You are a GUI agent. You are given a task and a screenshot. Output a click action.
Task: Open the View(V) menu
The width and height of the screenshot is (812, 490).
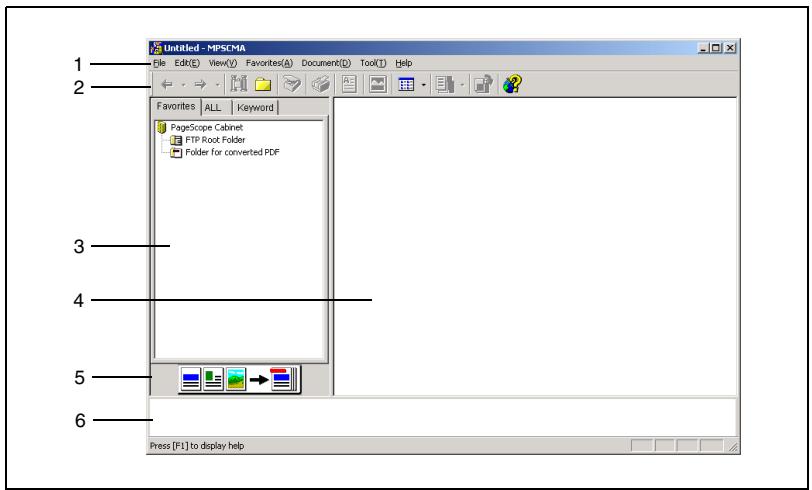tap(223, 63)
